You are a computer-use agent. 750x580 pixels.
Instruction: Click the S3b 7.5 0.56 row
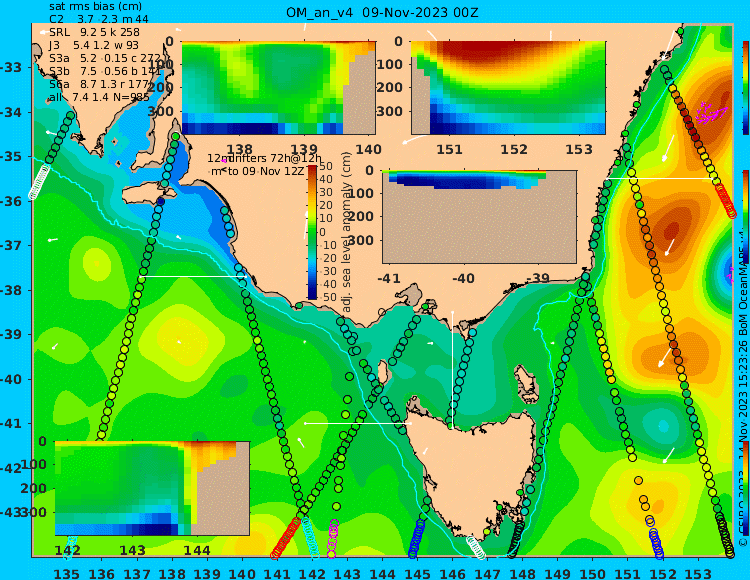pos(105,71)
